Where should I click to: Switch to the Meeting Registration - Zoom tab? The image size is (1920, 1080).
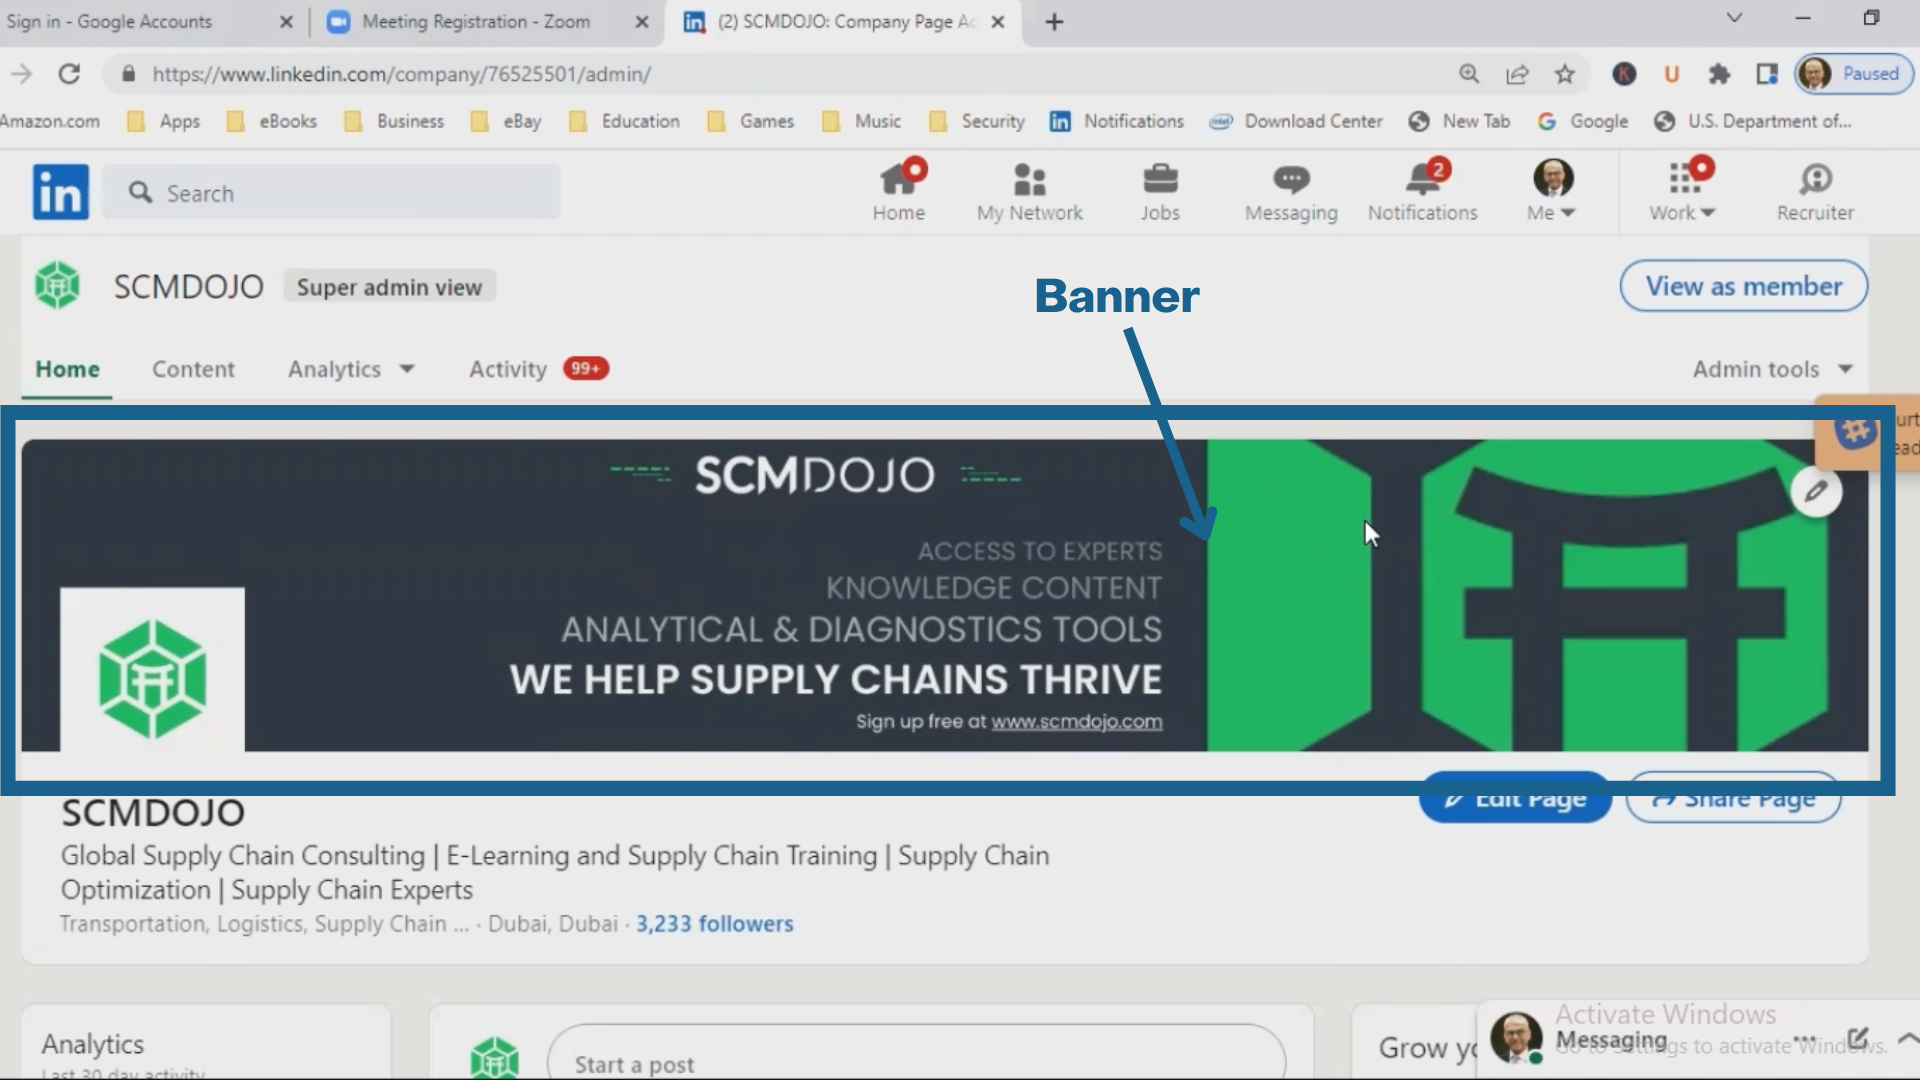click(475, 22)
